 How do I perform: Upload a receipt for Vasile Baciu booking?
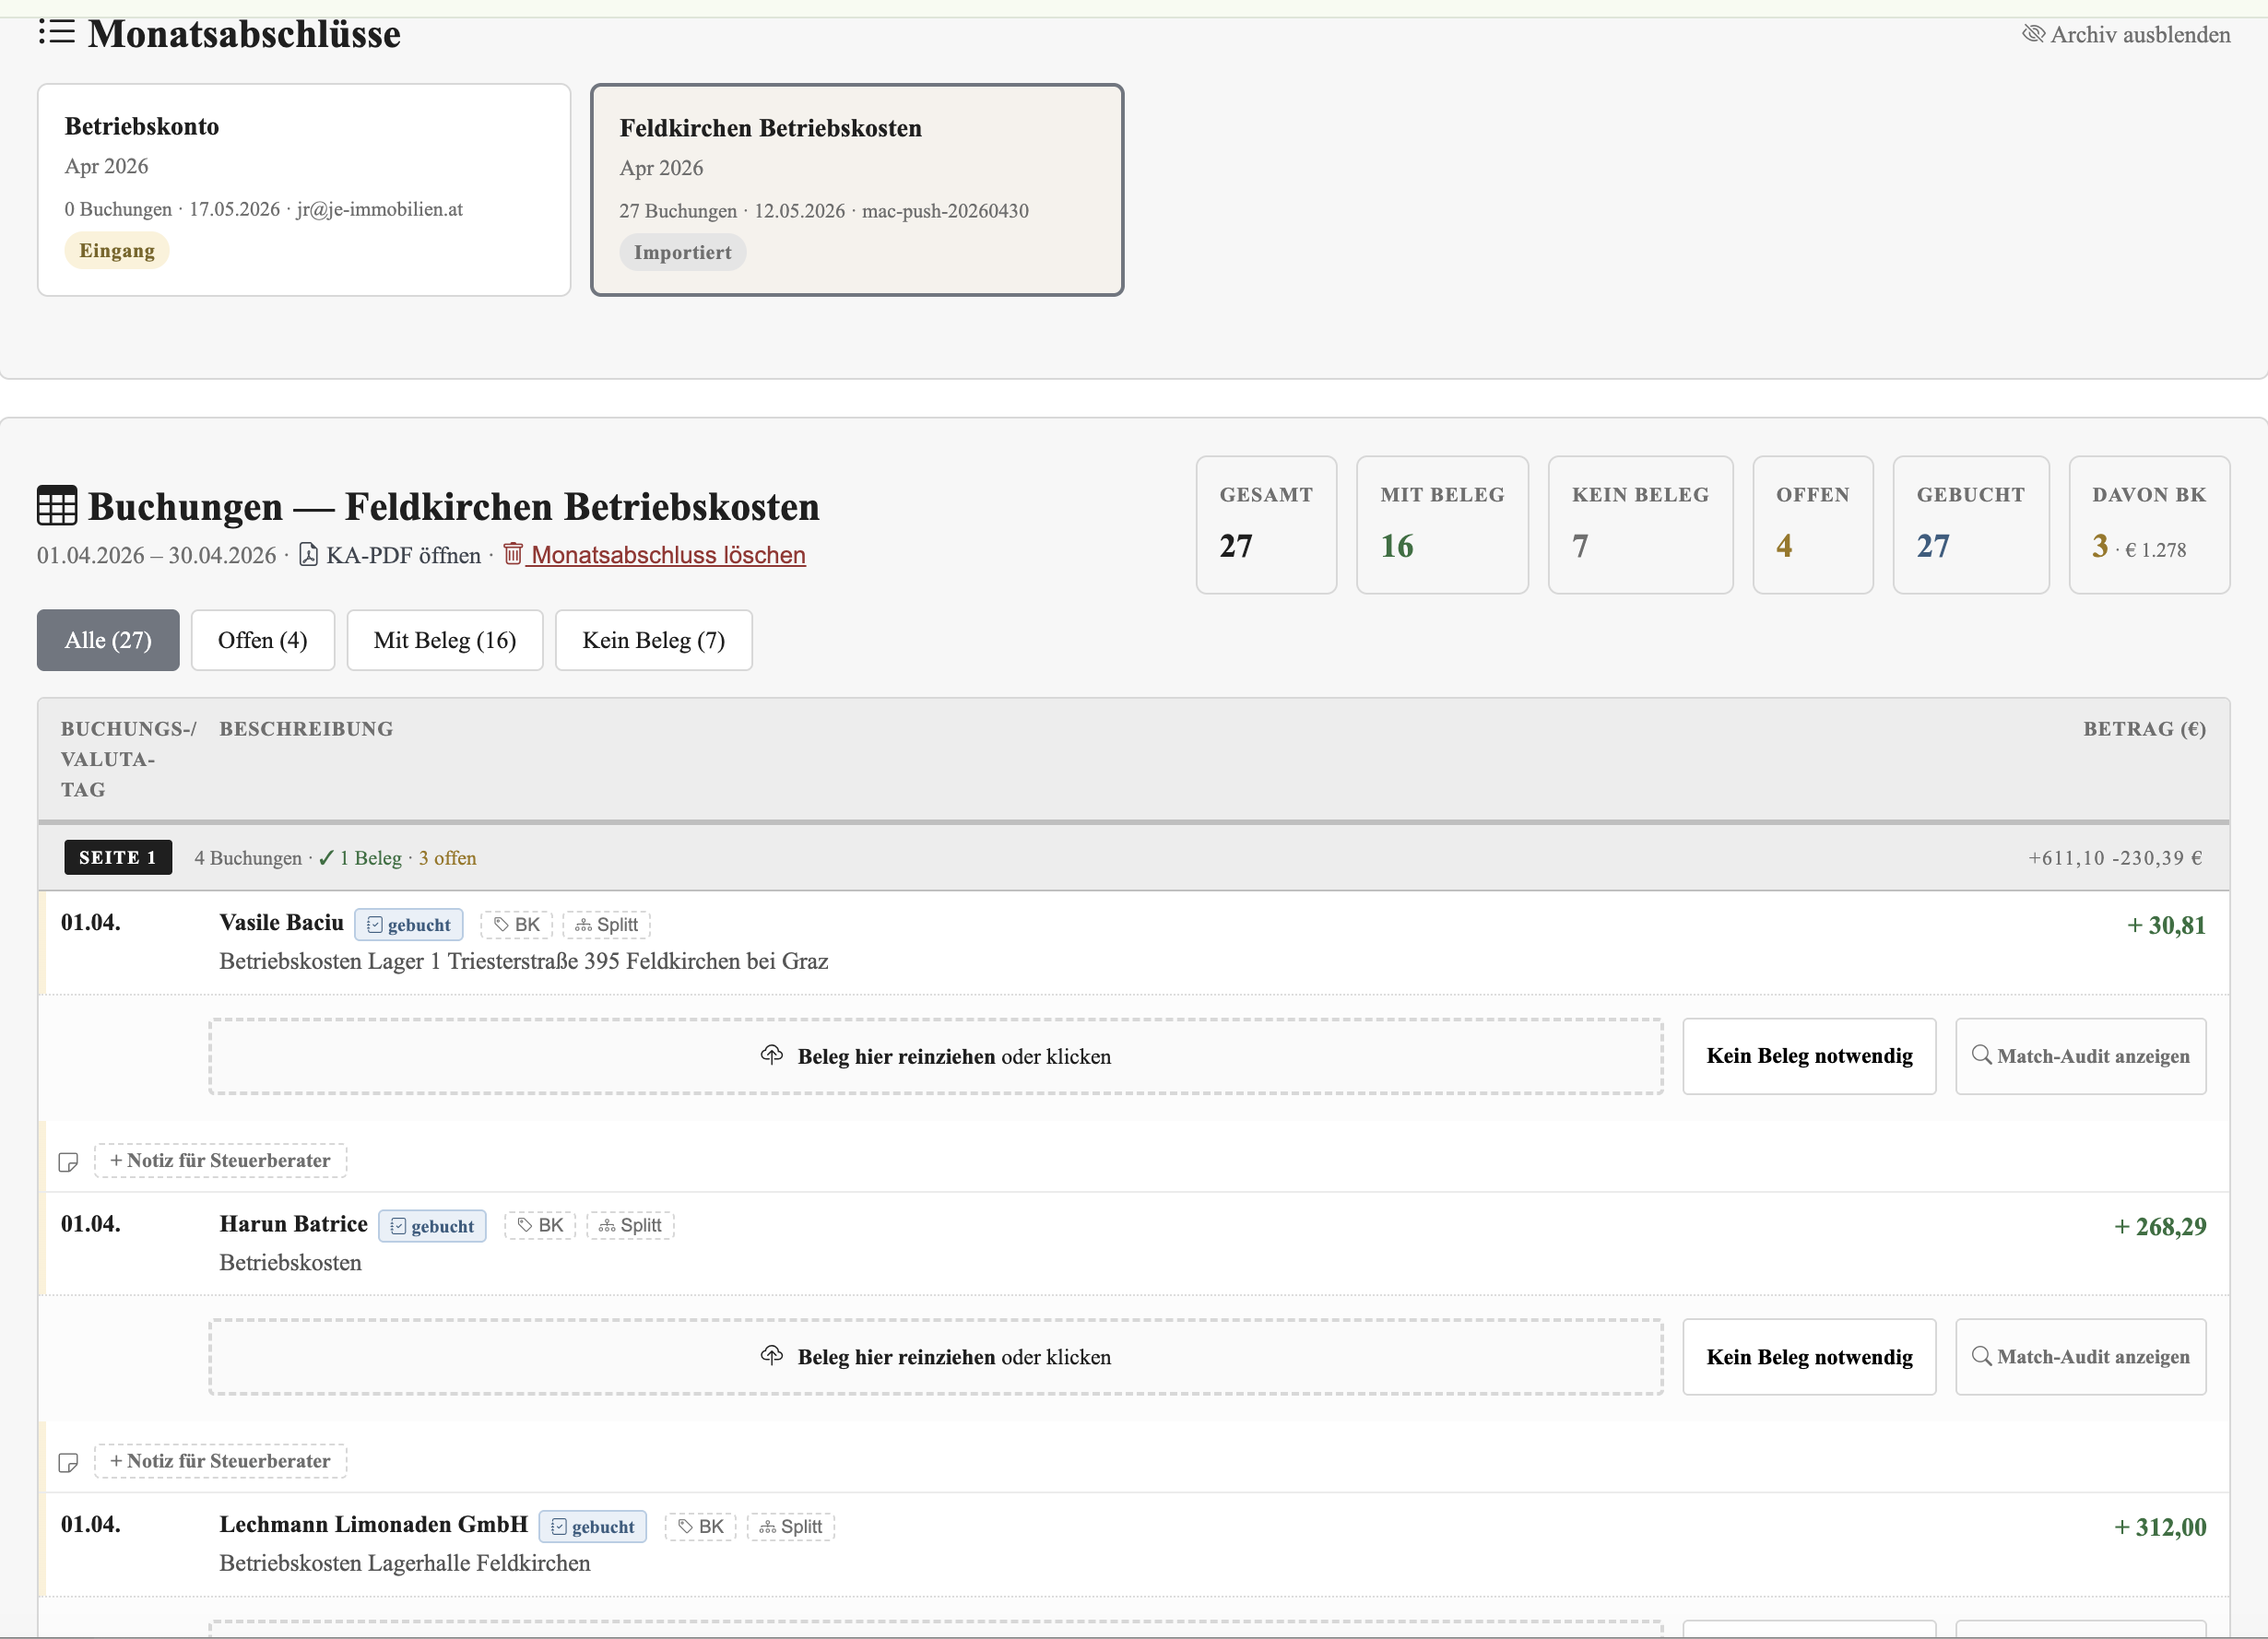[936, 1057]
